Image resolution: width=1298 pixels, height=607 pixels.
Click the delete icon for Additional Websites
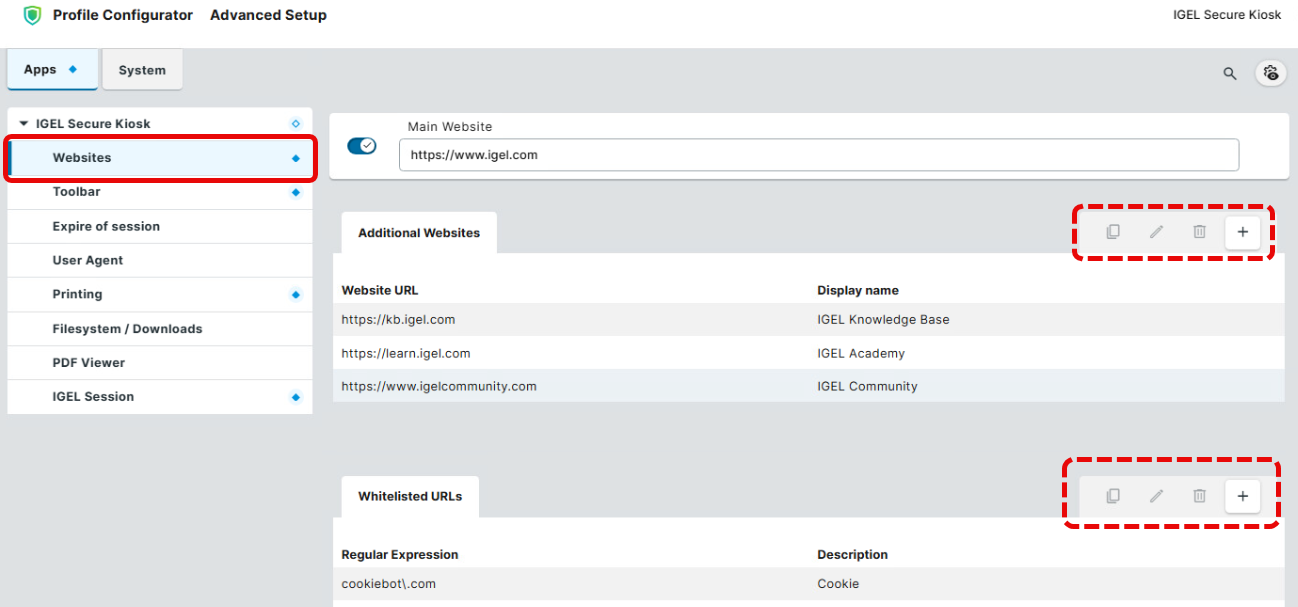[1199, 232]
